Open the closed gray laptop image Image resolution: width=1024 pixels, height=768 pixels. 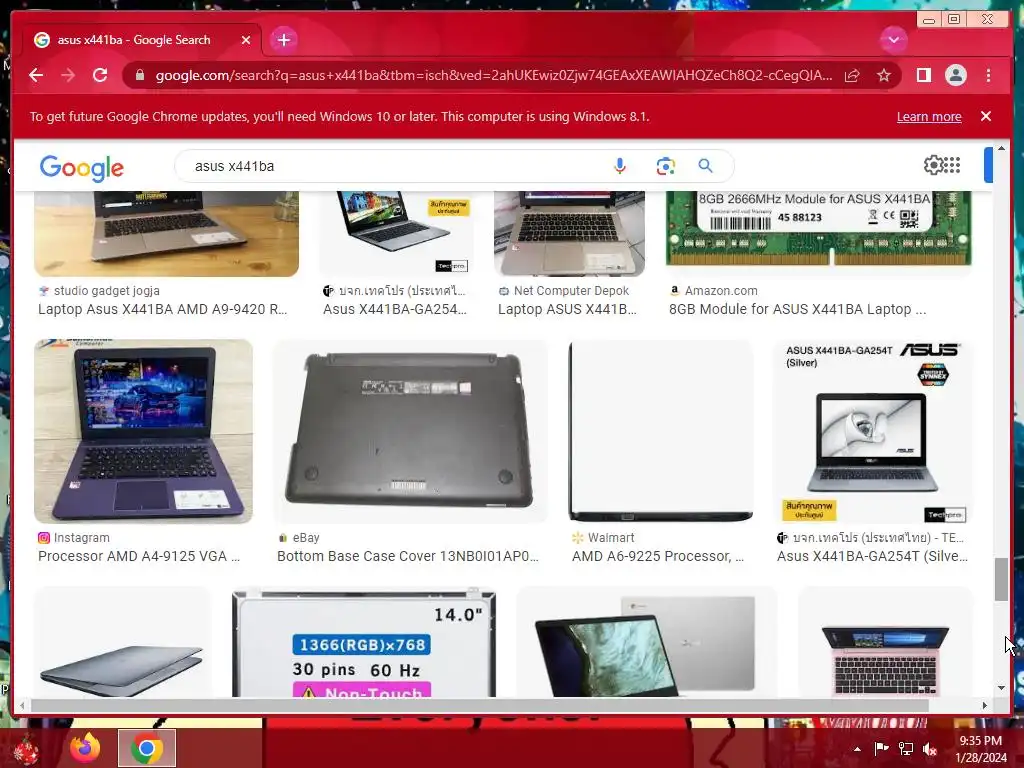coord(122,643)
